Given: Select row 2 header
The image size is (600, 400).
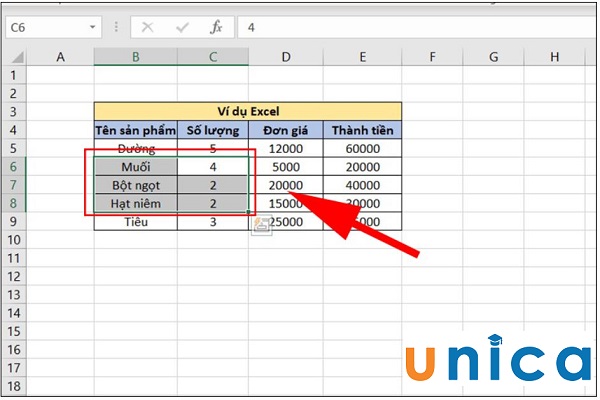Looking at the screenshot, I should tap(14, 93).
